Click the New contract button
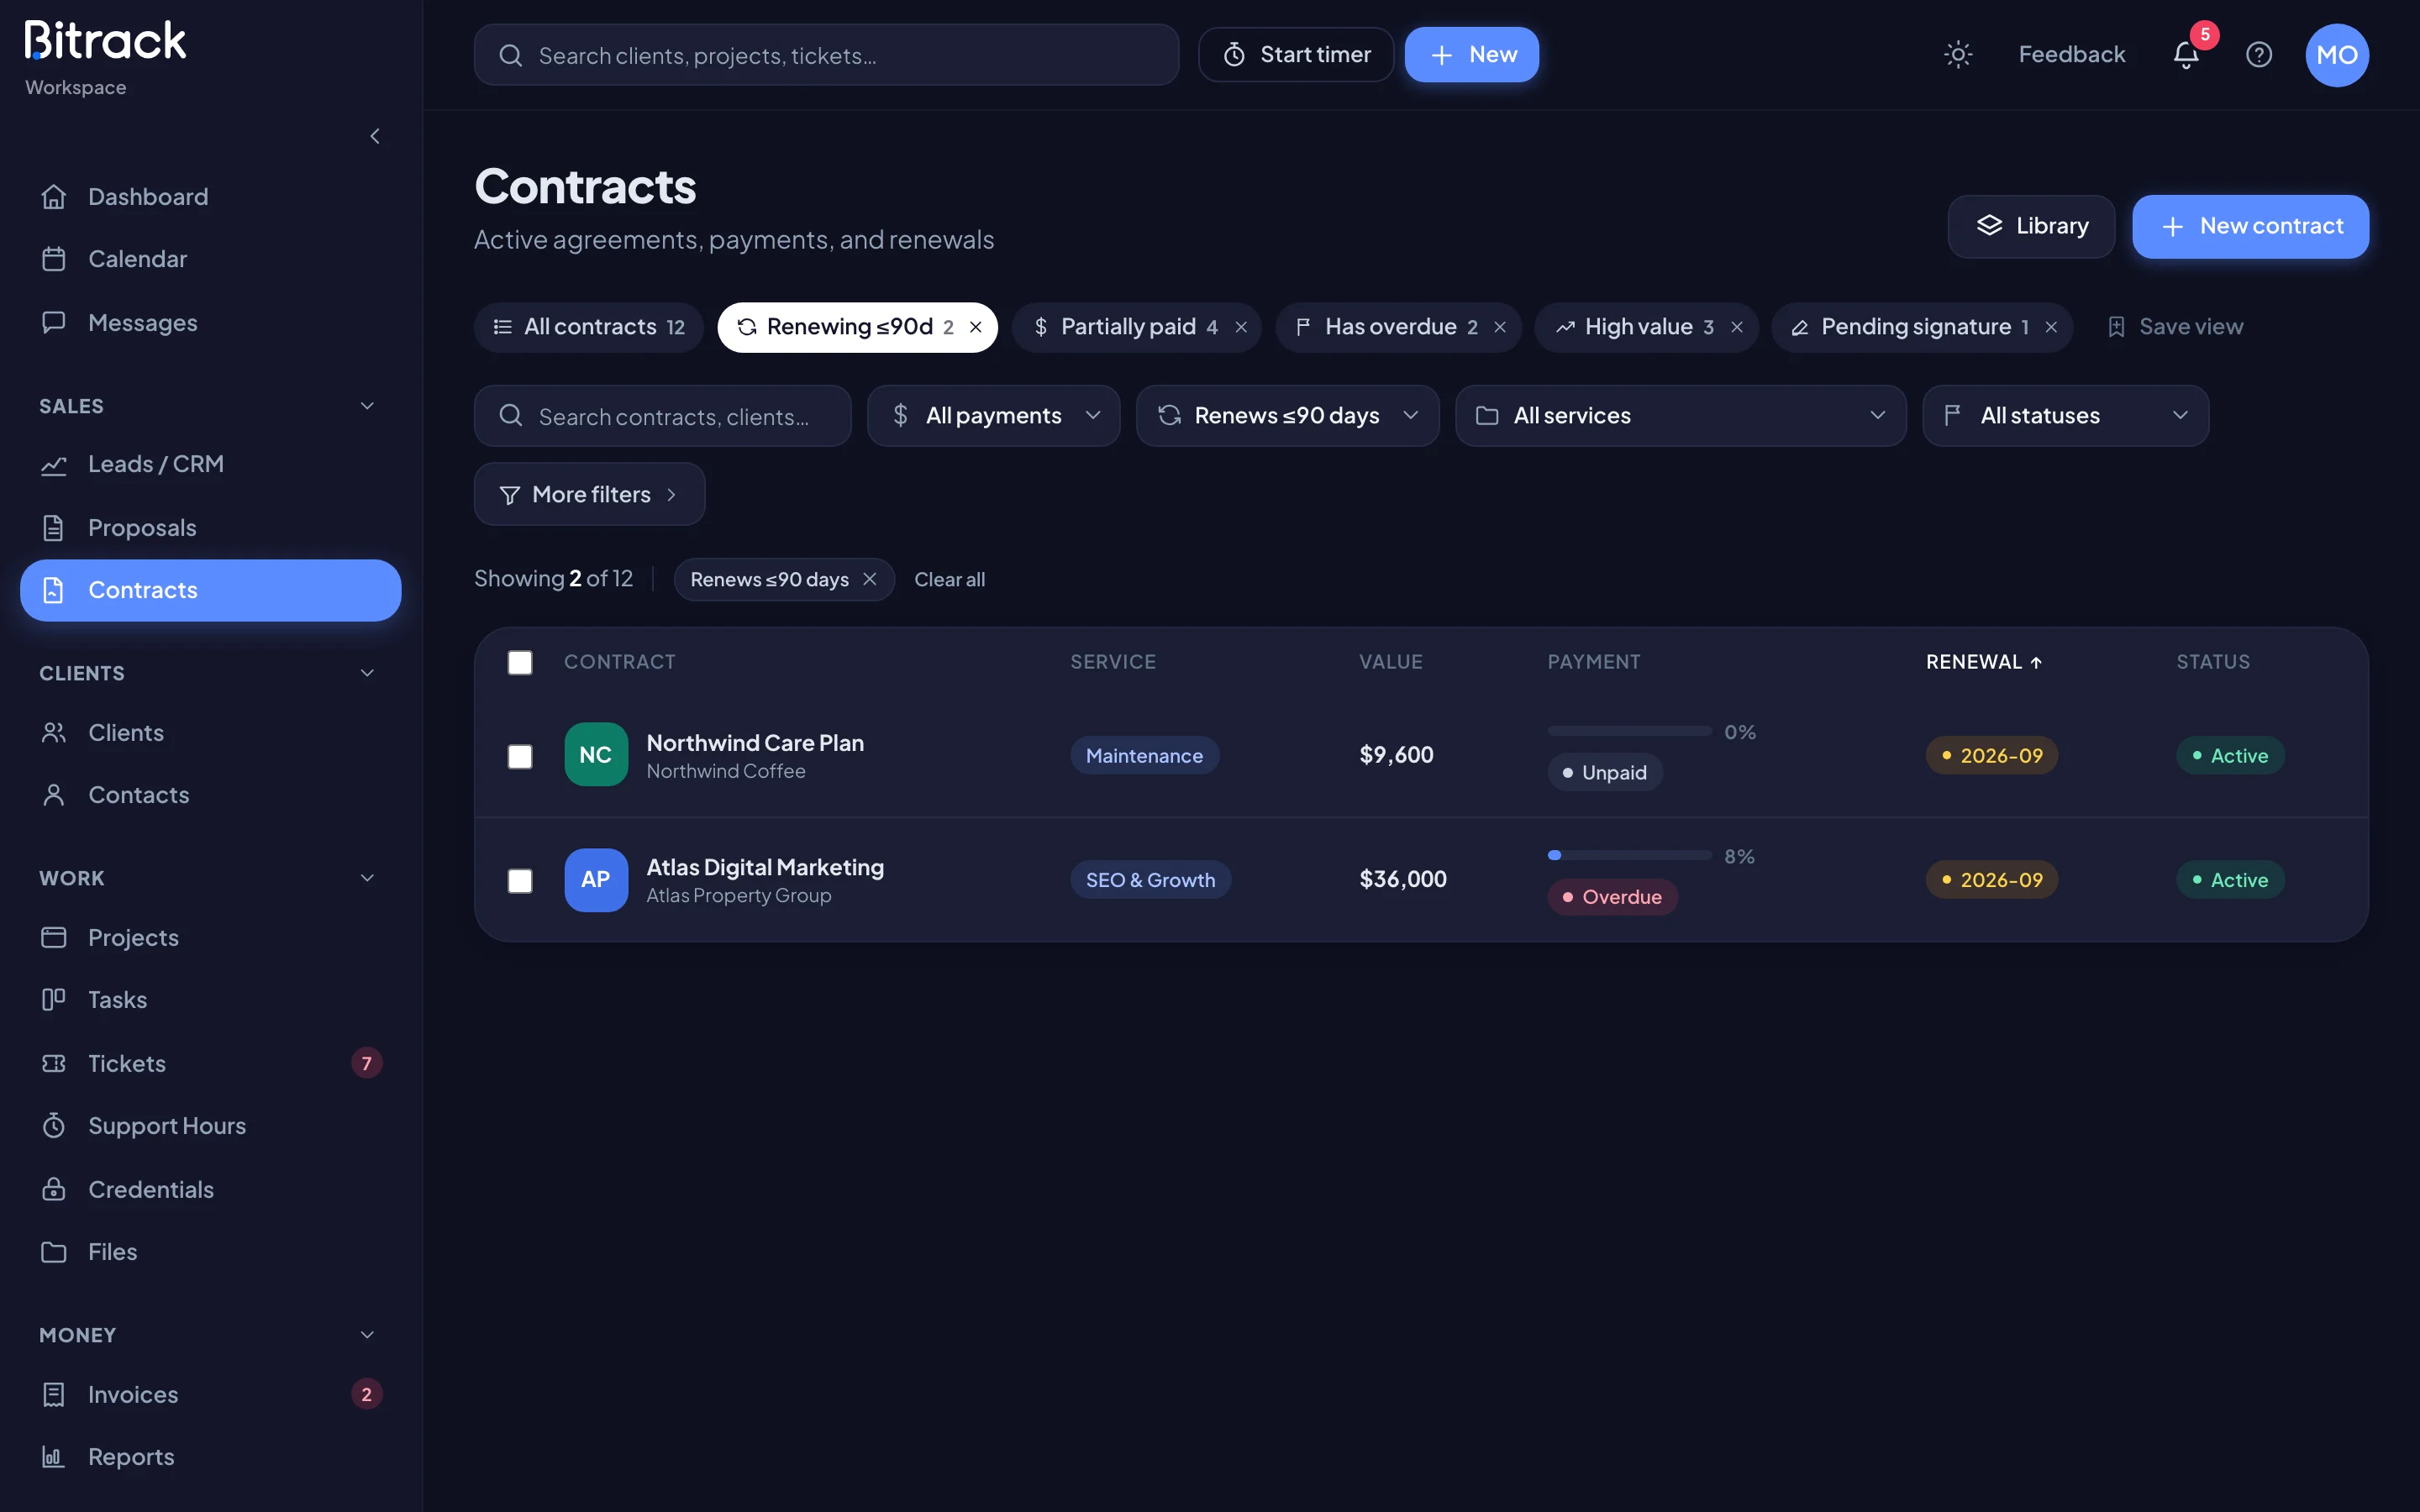2420x1512 pixels. tap(2250, 227)
